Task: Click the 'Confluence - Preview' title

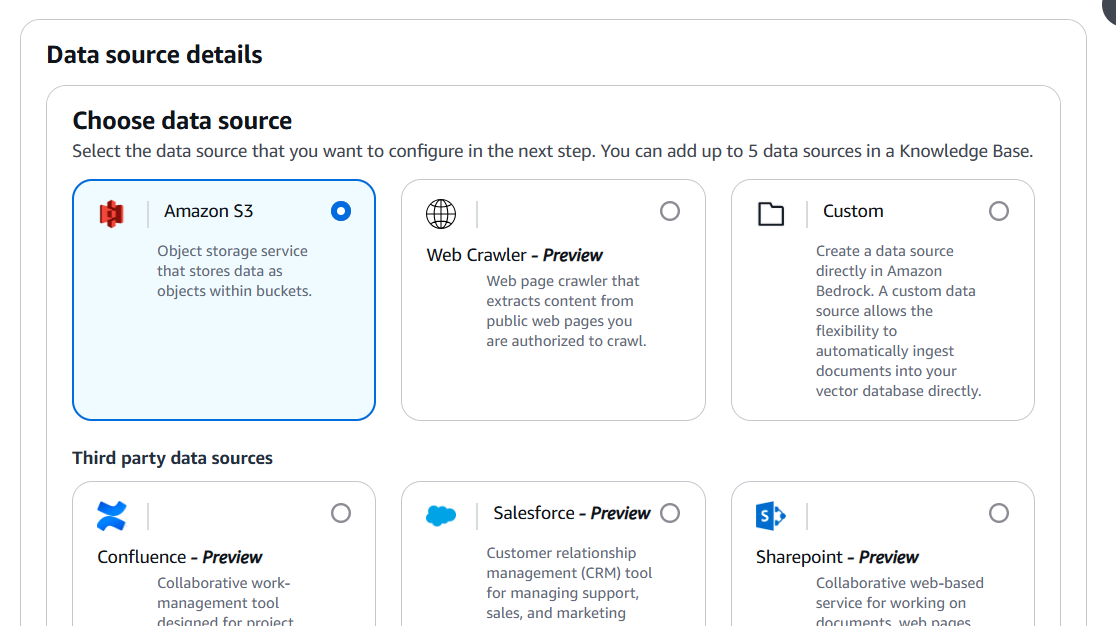Action: (x=180, y=557)
